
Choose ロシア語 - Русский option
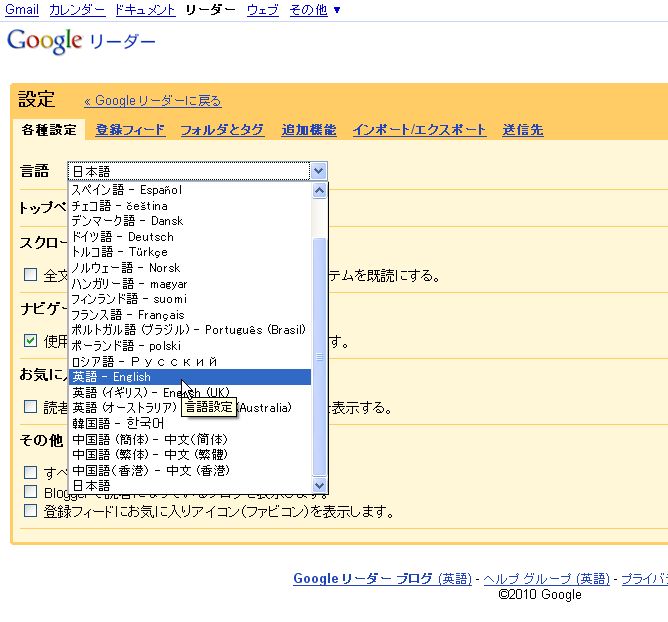[x=190, y=361]
